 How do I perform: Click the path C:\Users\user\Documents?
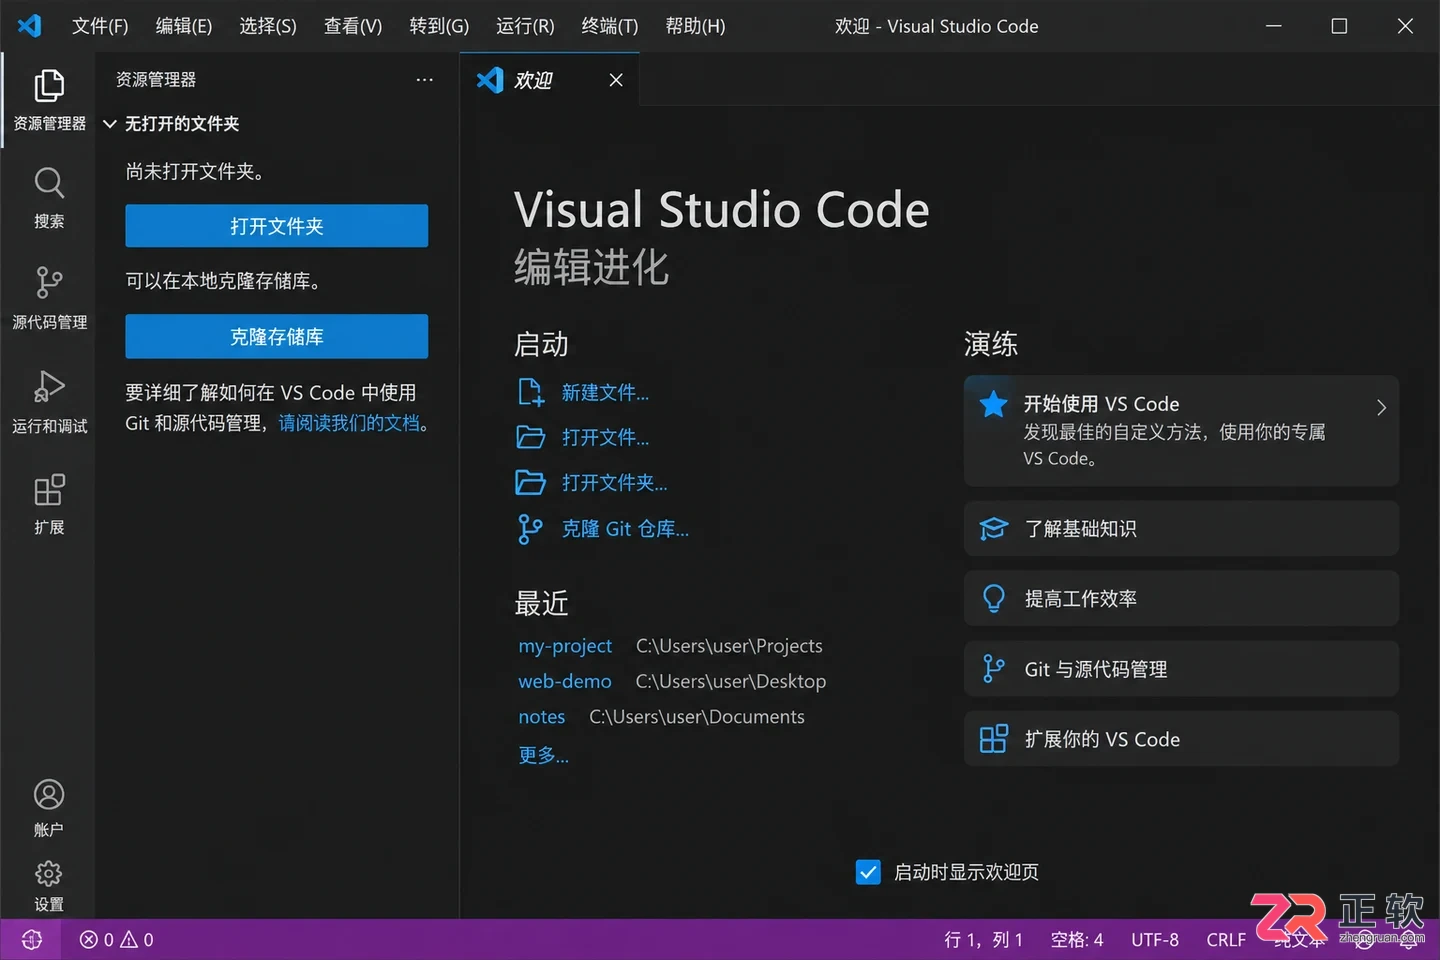pos(697,717)
